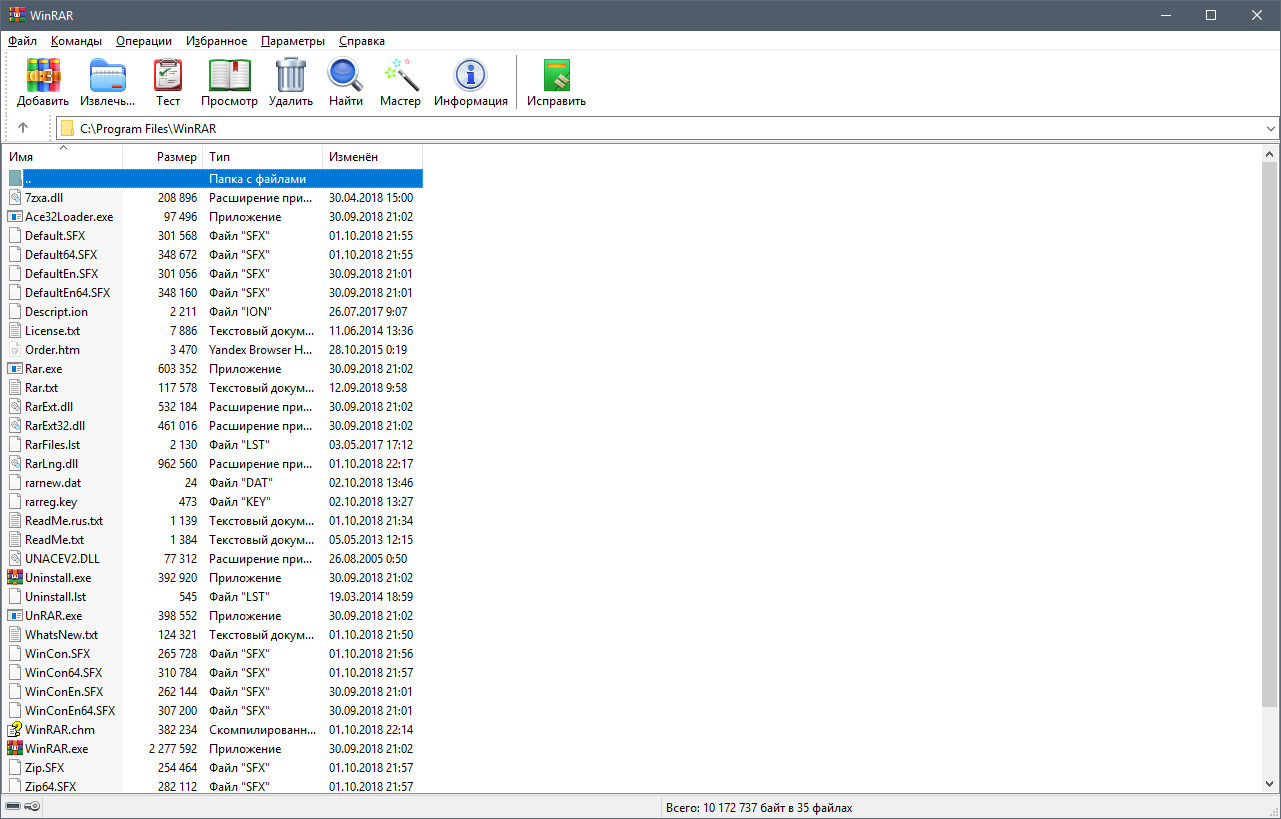Click the UNACEV2.DLL file icon

pos(15,559)
